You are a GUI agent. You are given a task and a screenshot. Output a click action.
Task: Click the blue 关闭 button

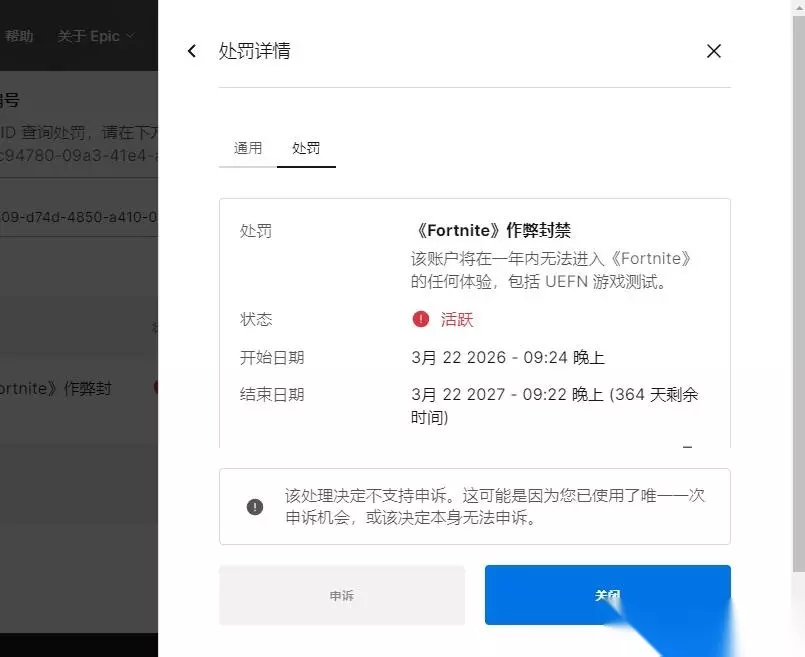(607, 595)
